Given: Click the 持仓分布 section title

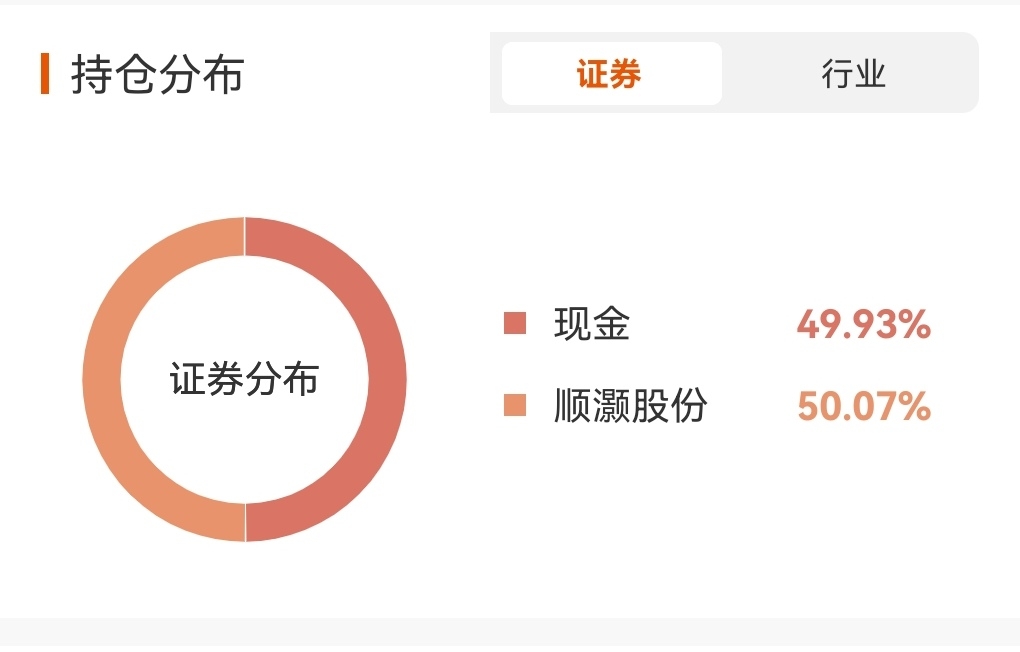Looking at the screenshot, I should (x=158, y=74).
